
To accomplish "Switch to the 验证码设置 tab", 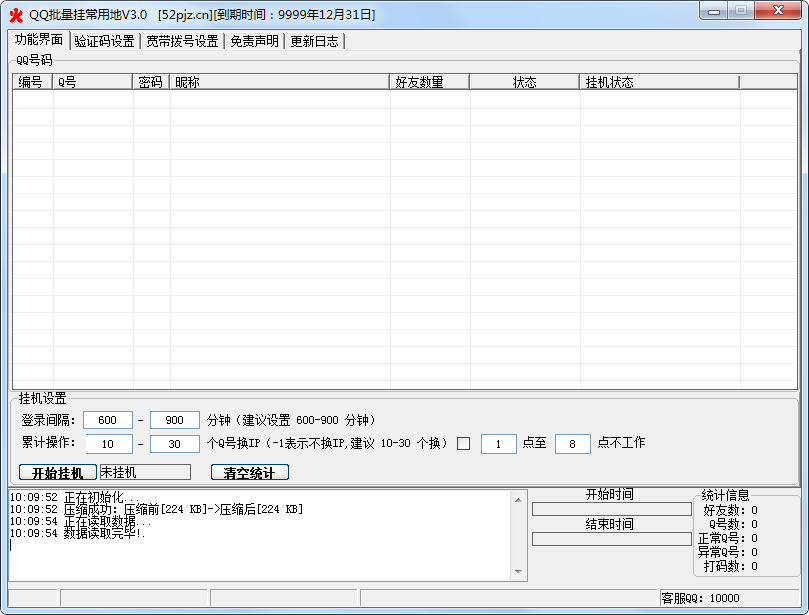I will tap(104, 41).
